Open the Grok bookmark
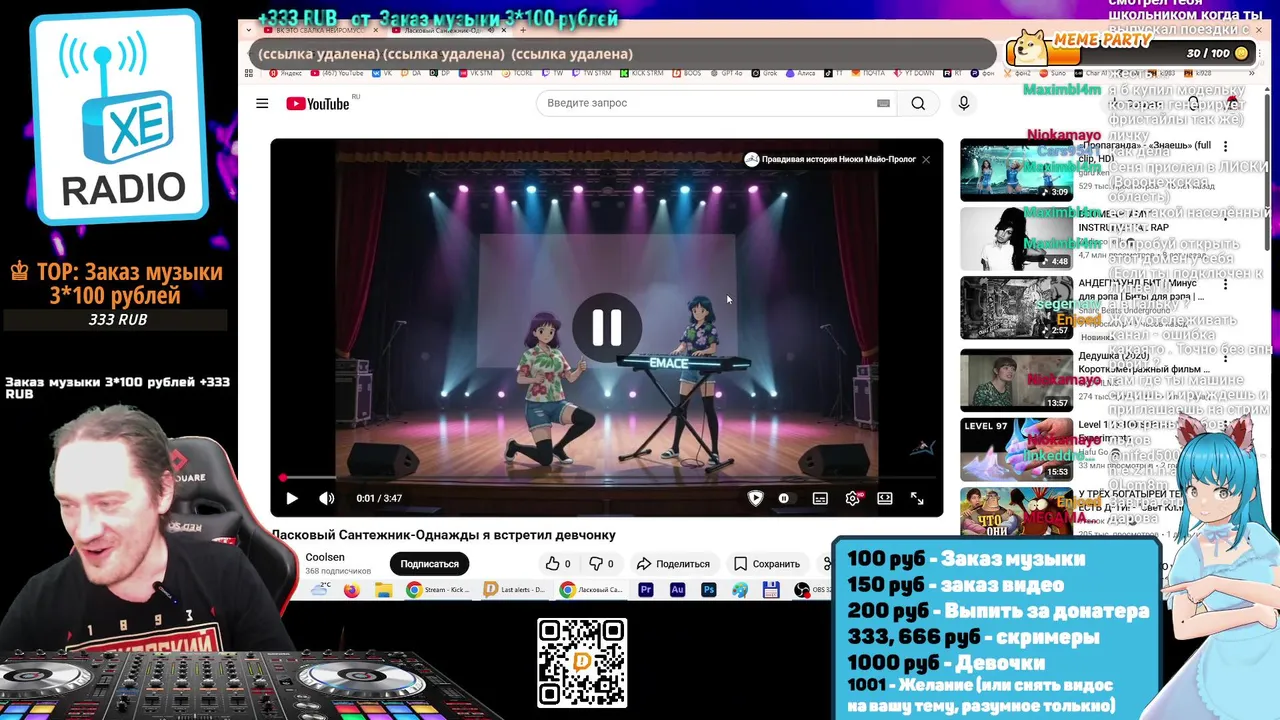1280x720 pixels. (x=764, y=73)
